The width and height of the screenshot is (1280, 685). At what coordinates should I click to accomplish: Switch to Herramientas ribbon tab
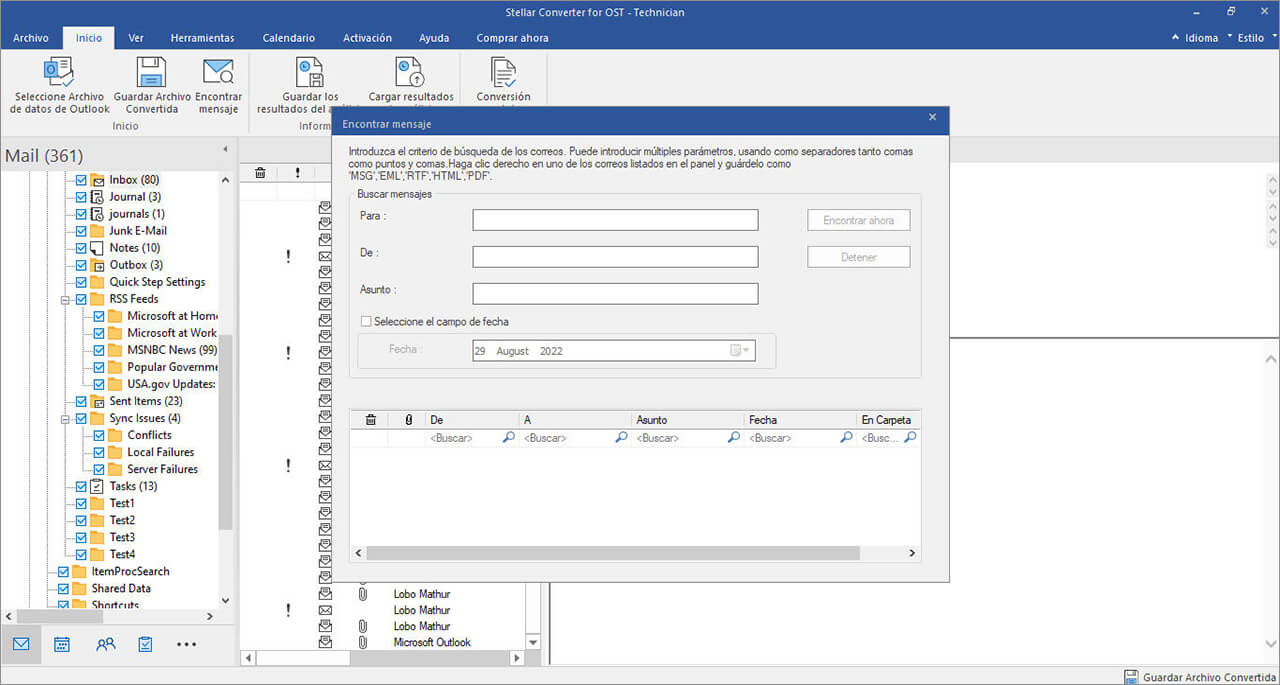click(202, 38)
